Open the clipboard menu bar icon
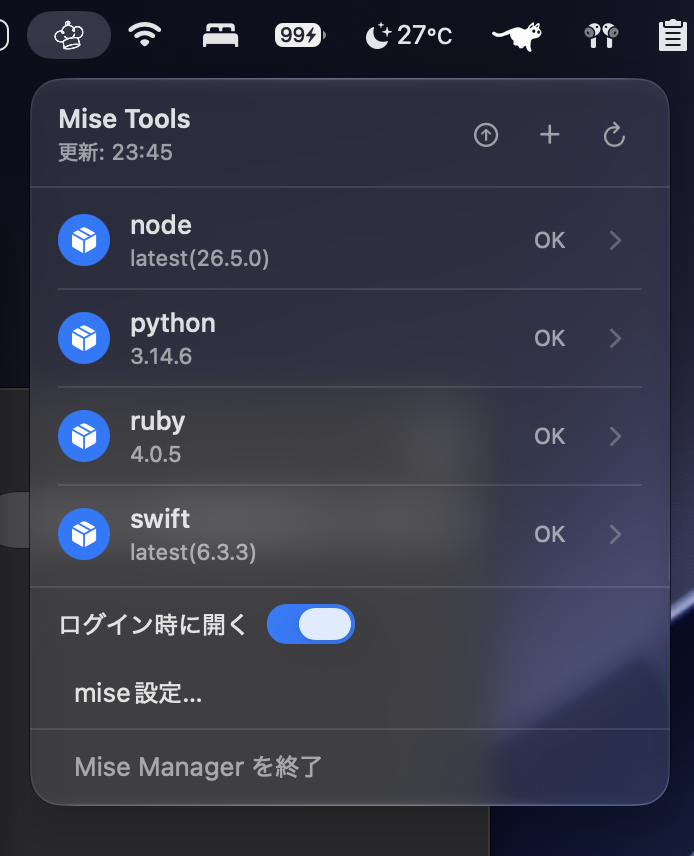This screenshot has width=694, height=856. click(672, 35)
